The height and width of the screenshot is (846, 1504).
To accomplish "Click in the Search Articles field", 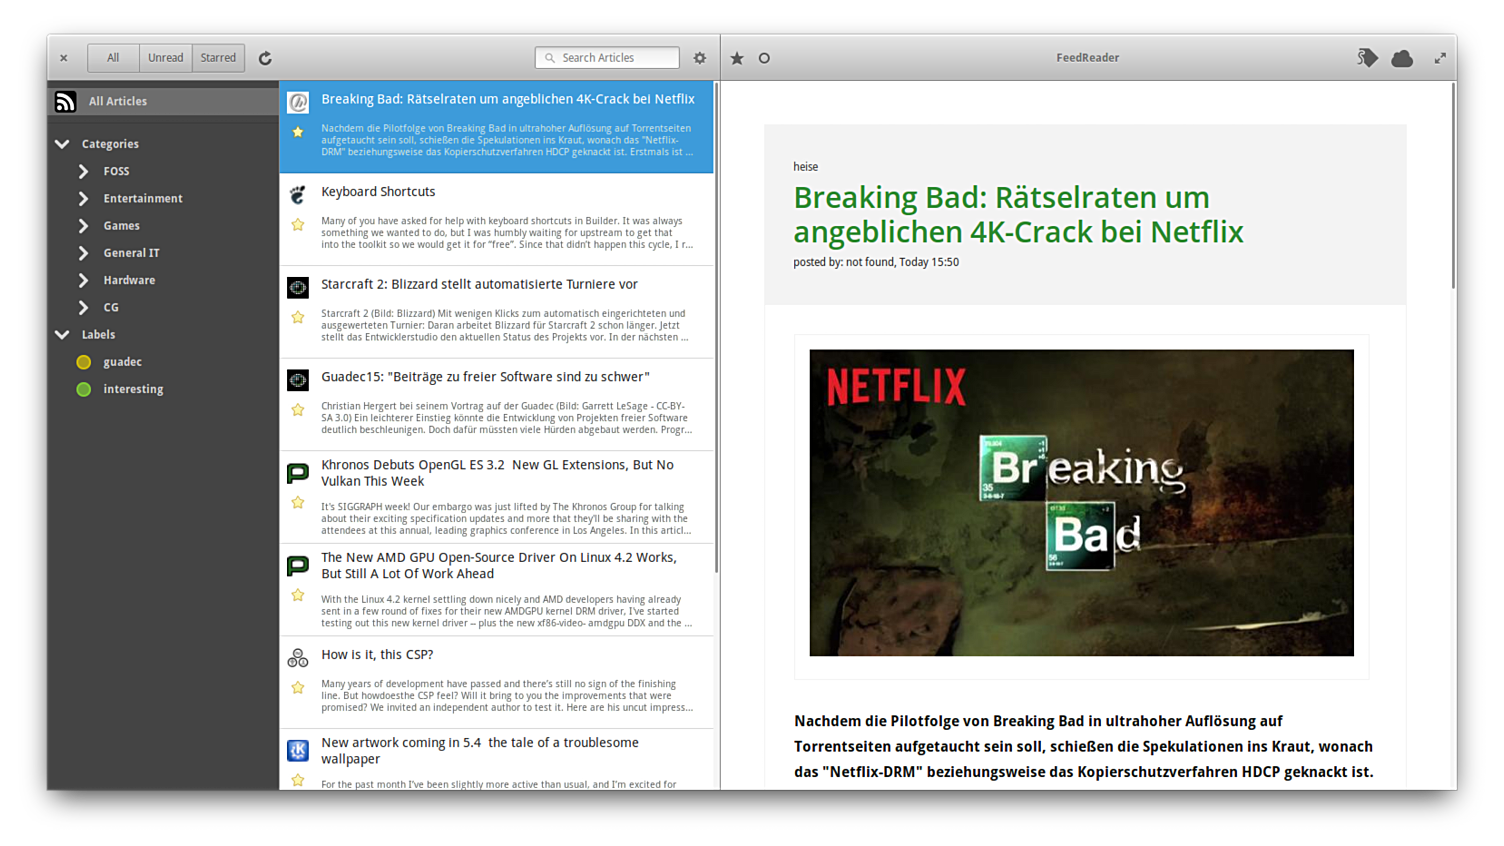I will click(x=607, y=58).
